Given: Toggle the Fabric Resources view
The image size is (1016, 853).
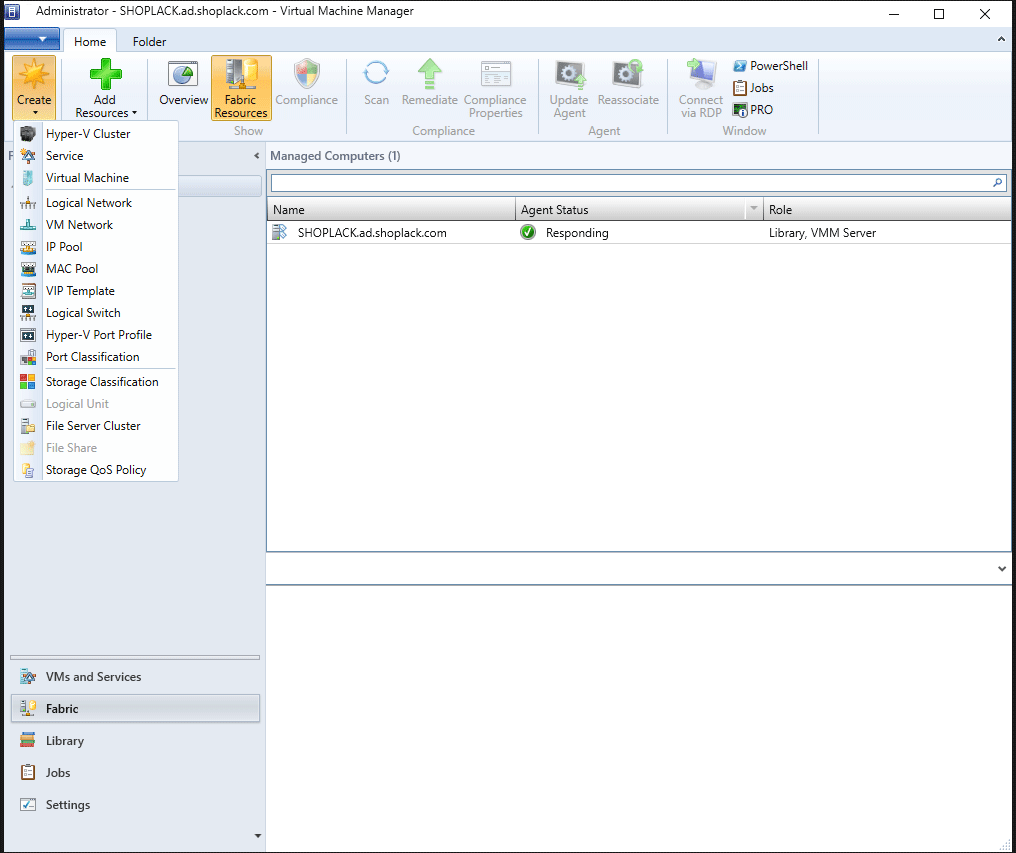Looking at the screenshot, I should pyautogui.click(x=241, y=88).
